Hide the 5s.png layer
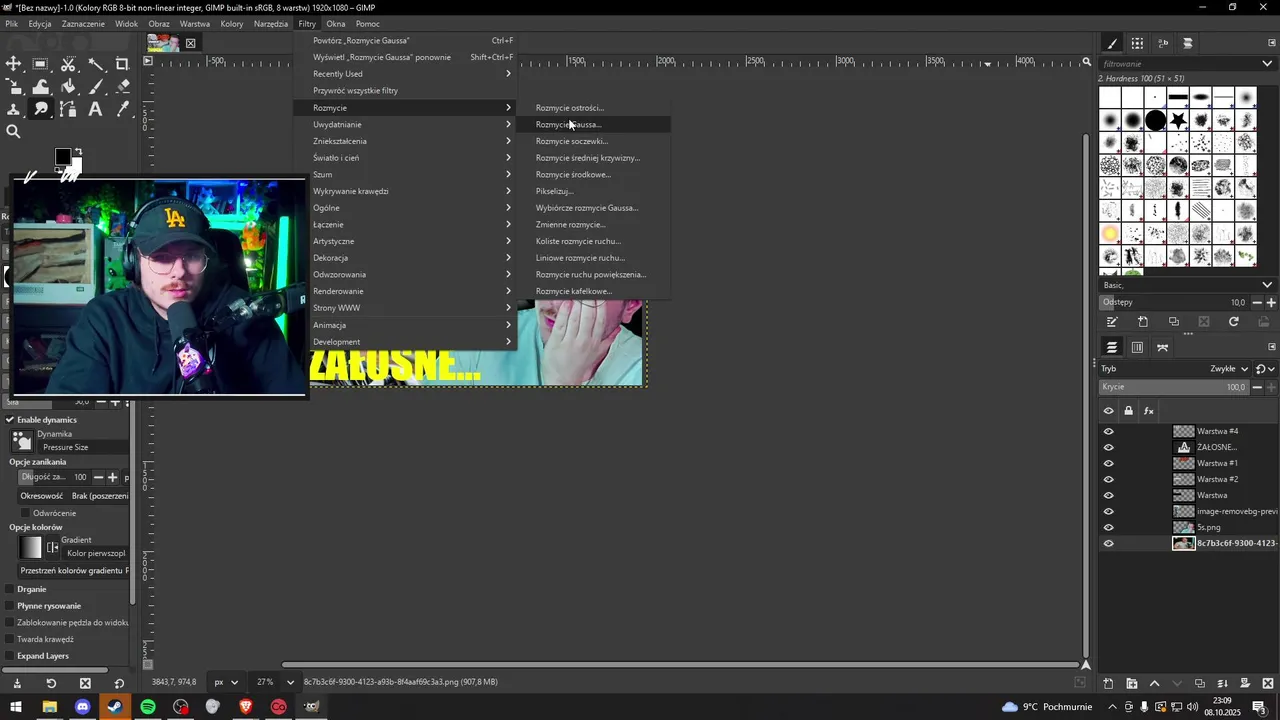The width and height of the screenshot is (1280, 720). (1108, 527)
